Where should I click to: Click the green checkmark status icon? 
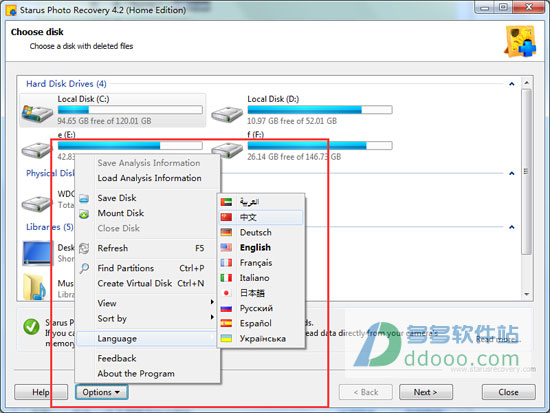pyautogui.click(x=31, y=327)
